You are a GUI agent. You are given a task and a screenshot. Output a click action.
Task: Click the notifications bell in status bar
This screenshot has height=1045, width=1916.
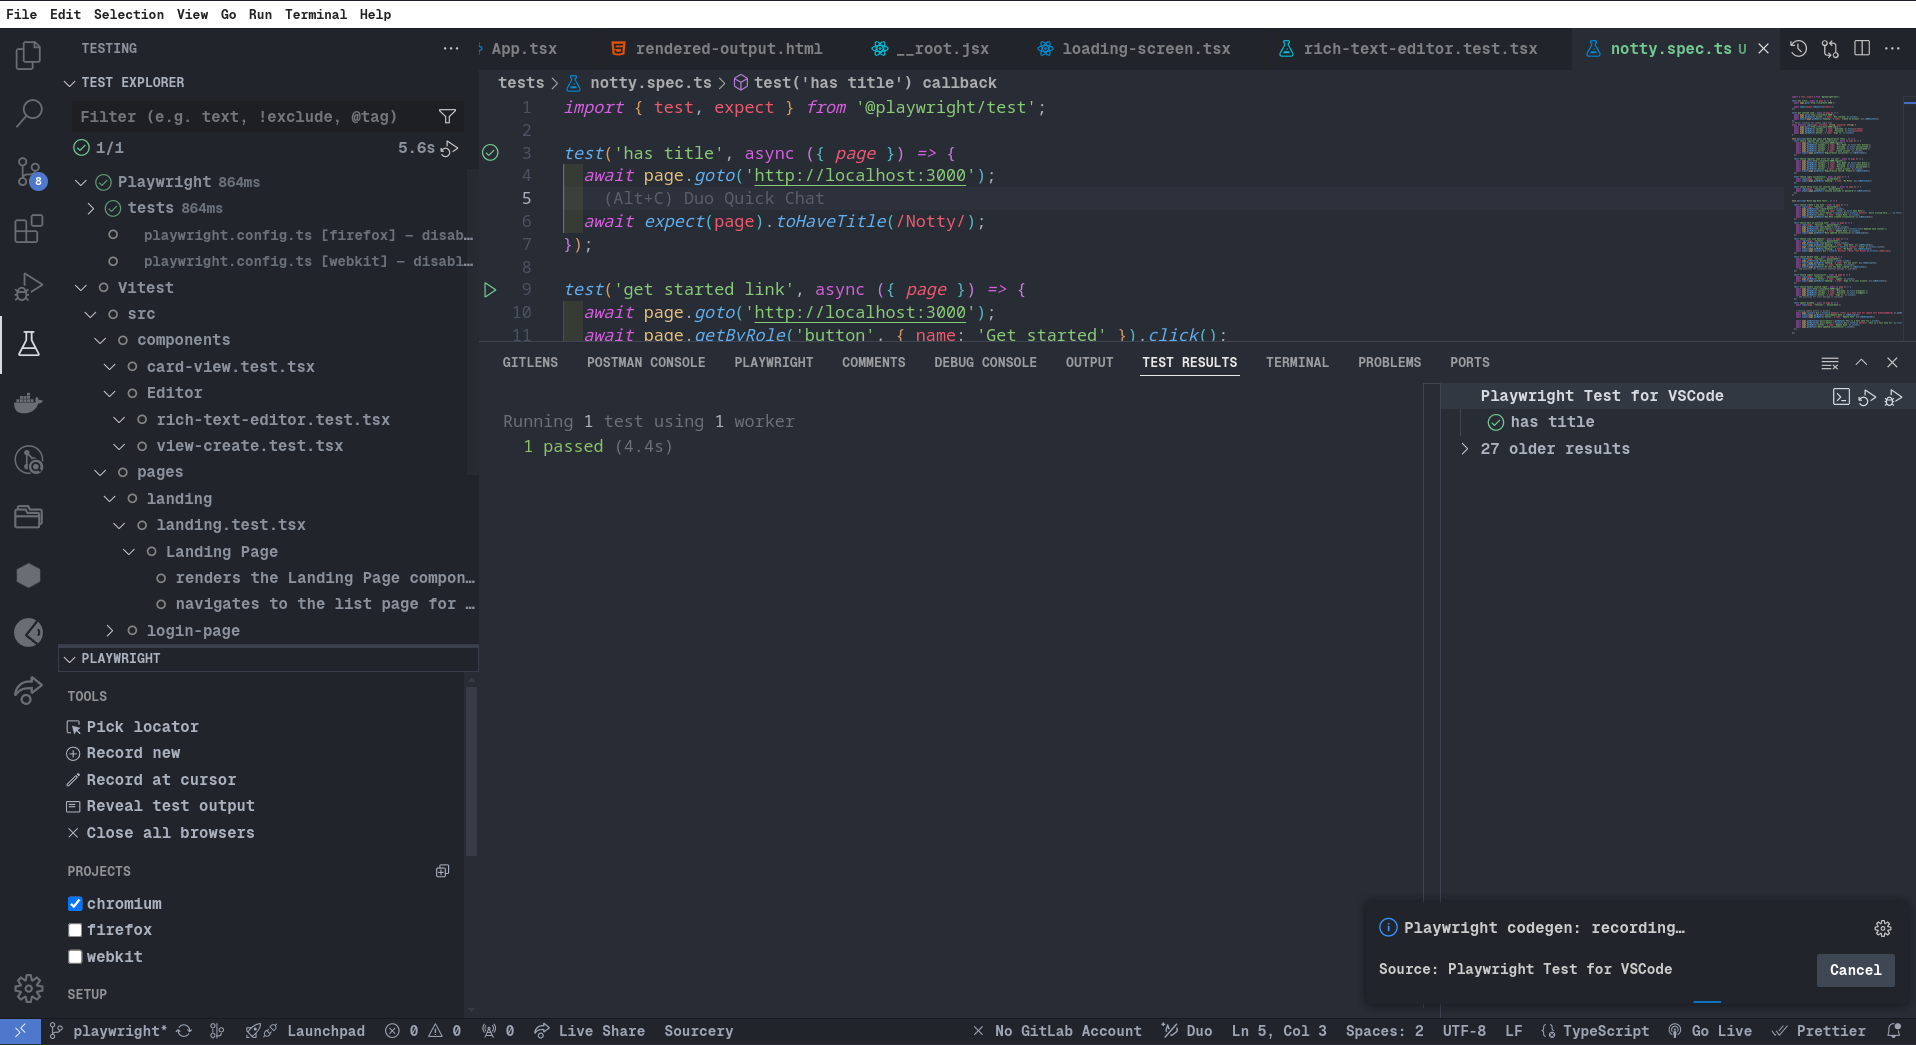tap(1894, 1031)
